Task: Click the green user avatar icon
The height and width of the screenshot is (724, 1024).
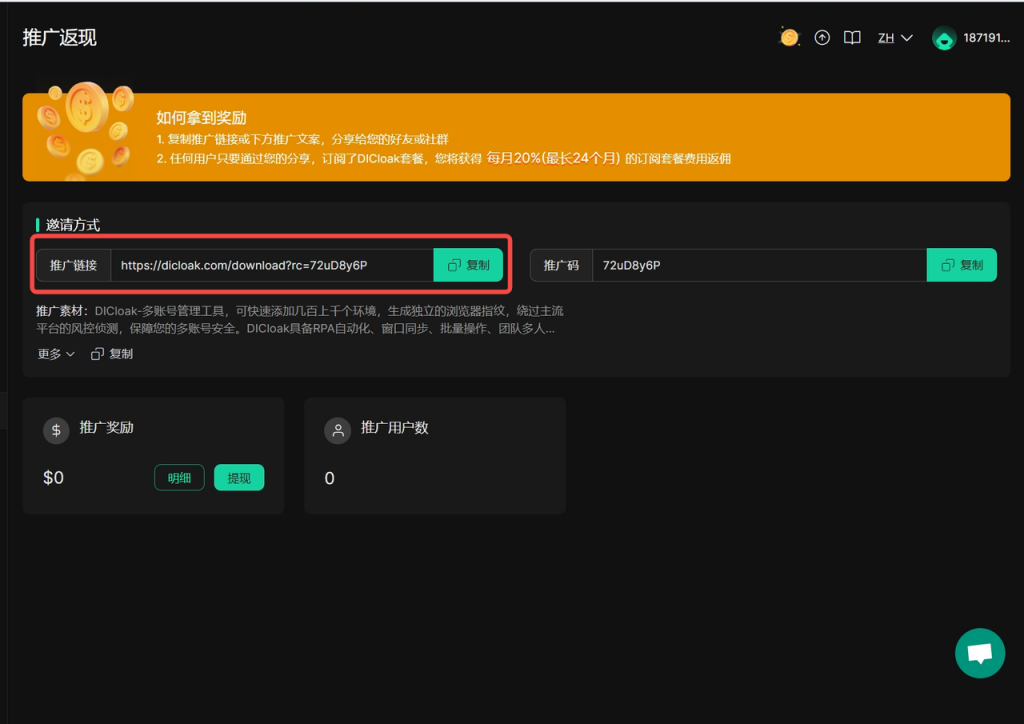Action: coord(944,39)
